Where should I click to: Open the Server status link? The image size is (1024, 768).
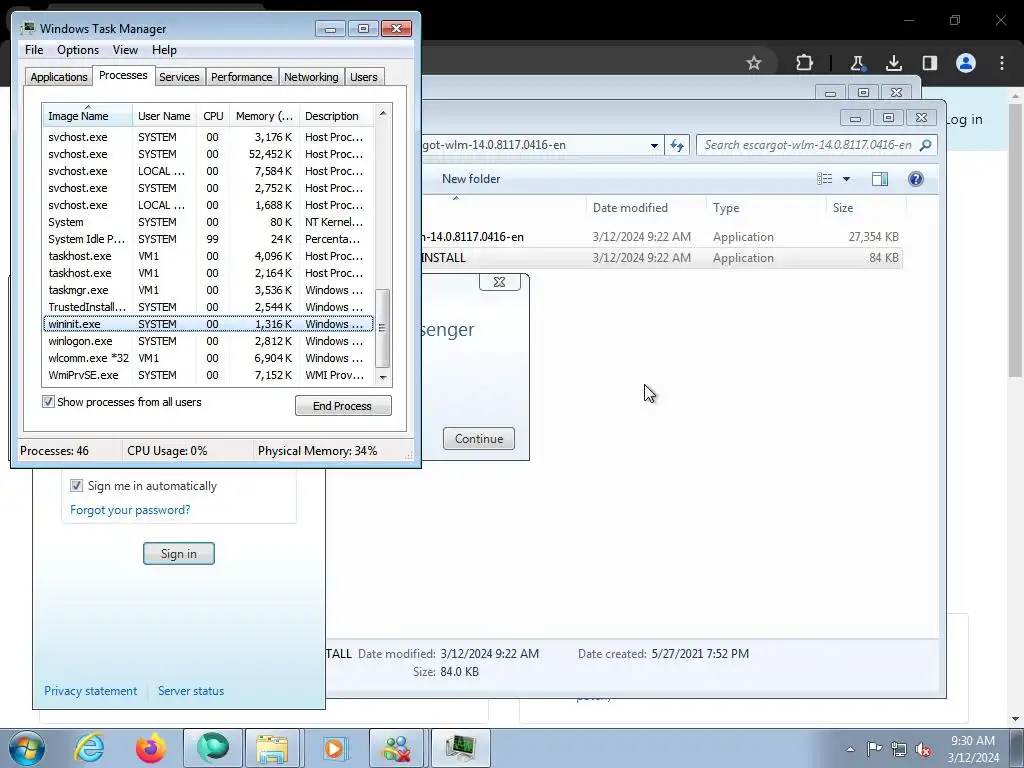click(x=191, y=691)
